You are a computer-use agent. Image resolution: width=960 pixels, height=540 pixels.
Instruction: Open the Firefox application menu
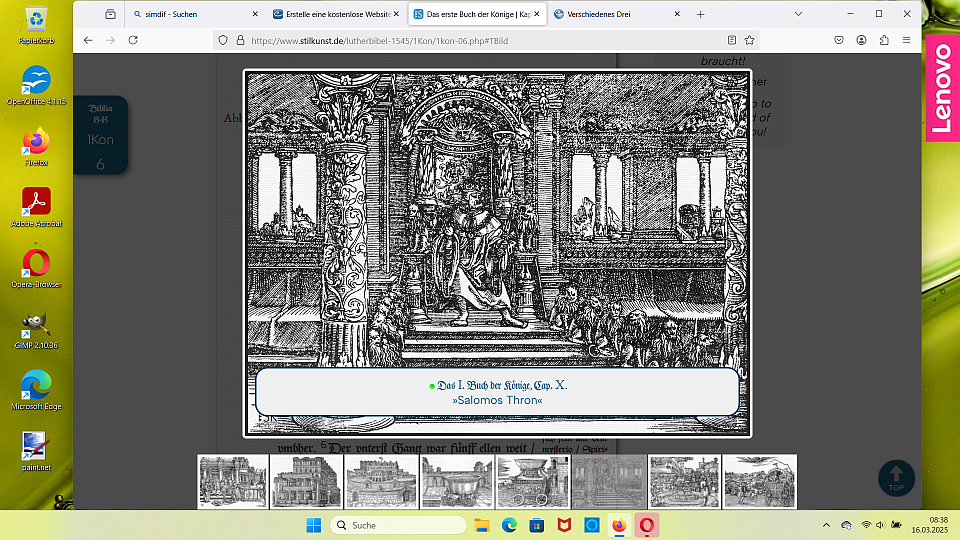point(907,40)
